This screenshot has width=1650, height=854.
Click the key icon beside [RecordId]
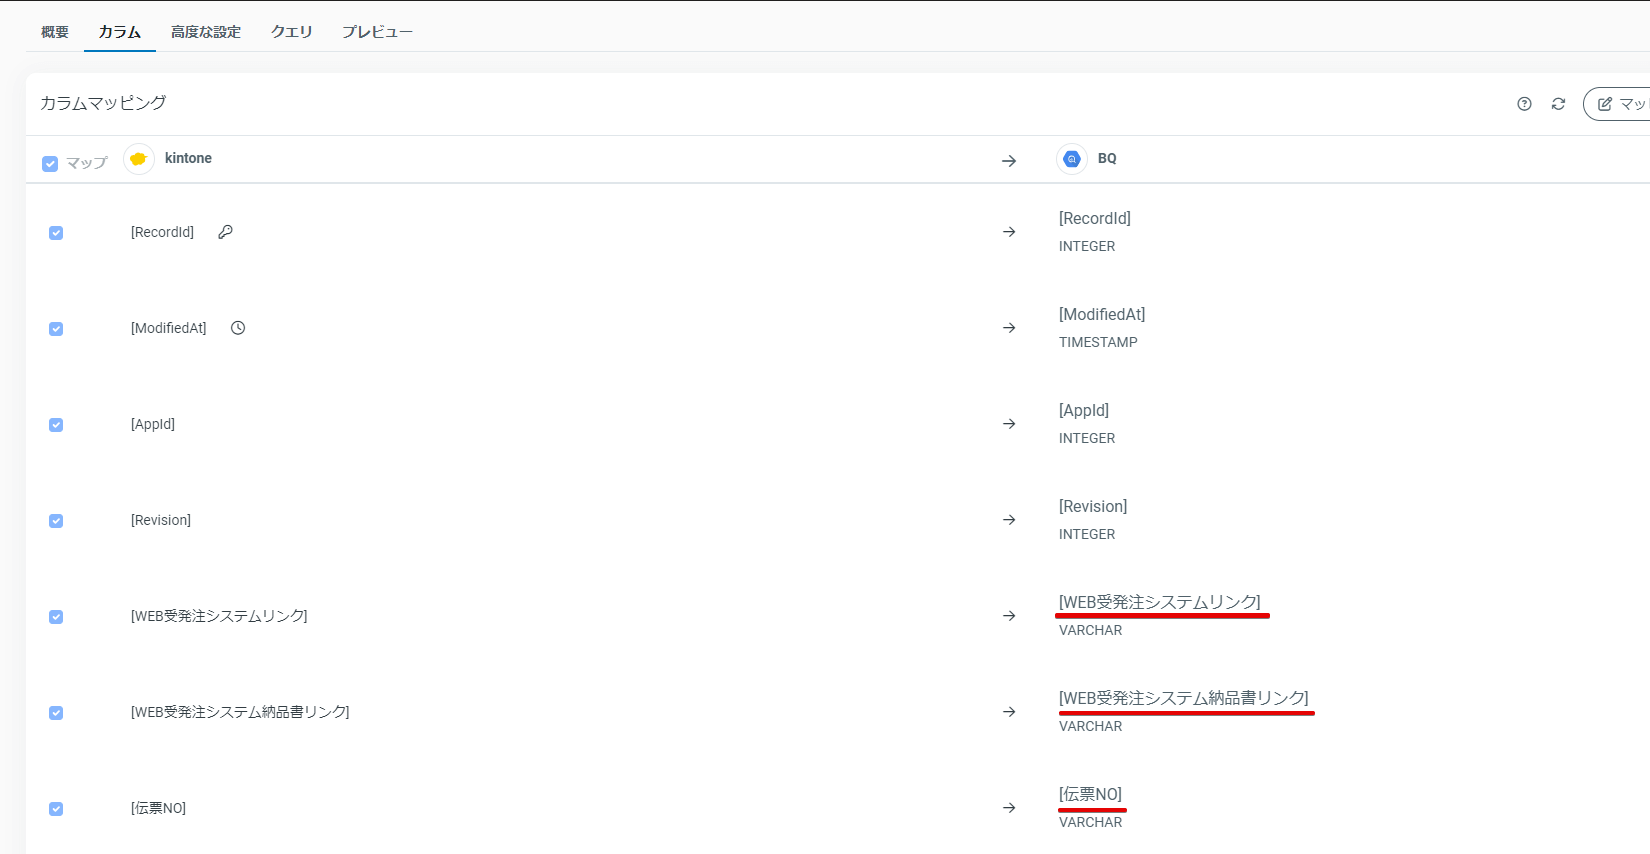coord(225,232)
